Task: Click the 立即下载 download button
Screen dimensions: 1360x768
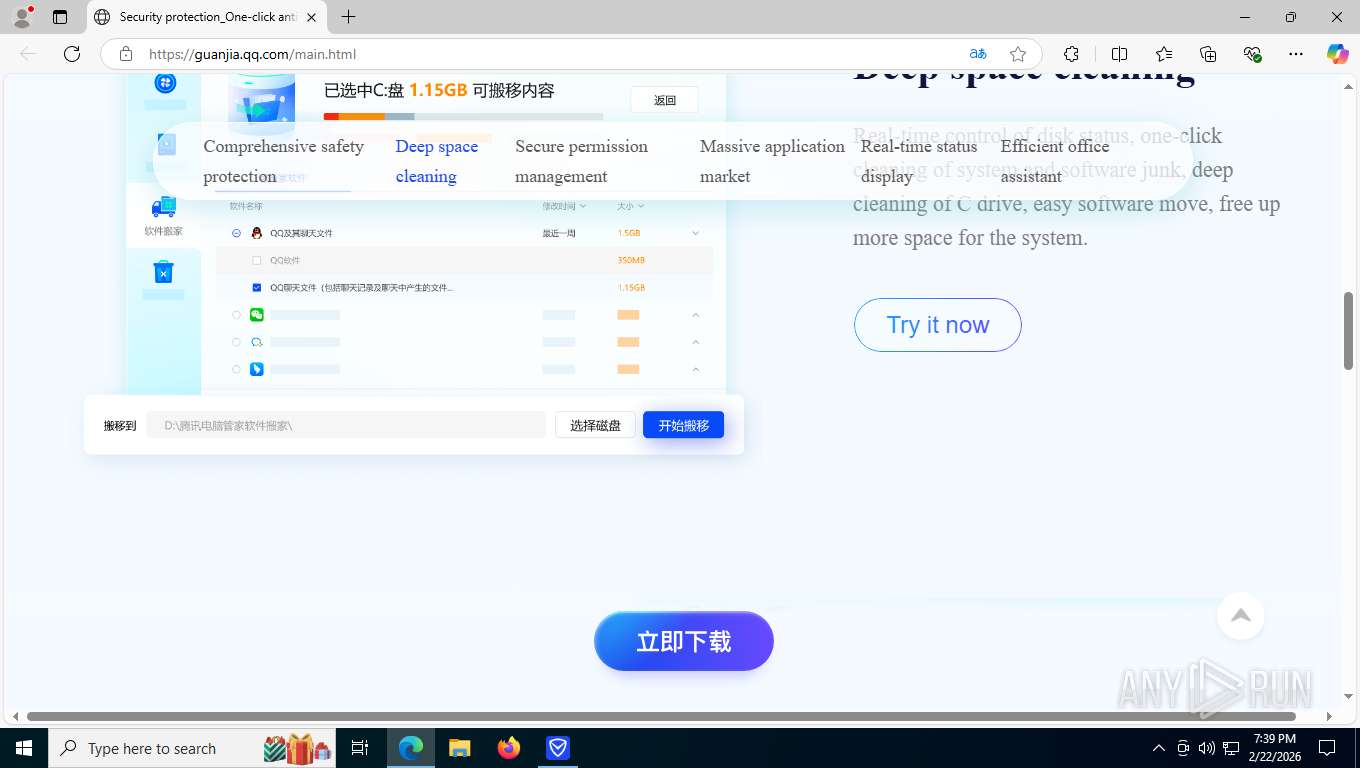Action: 684,641
